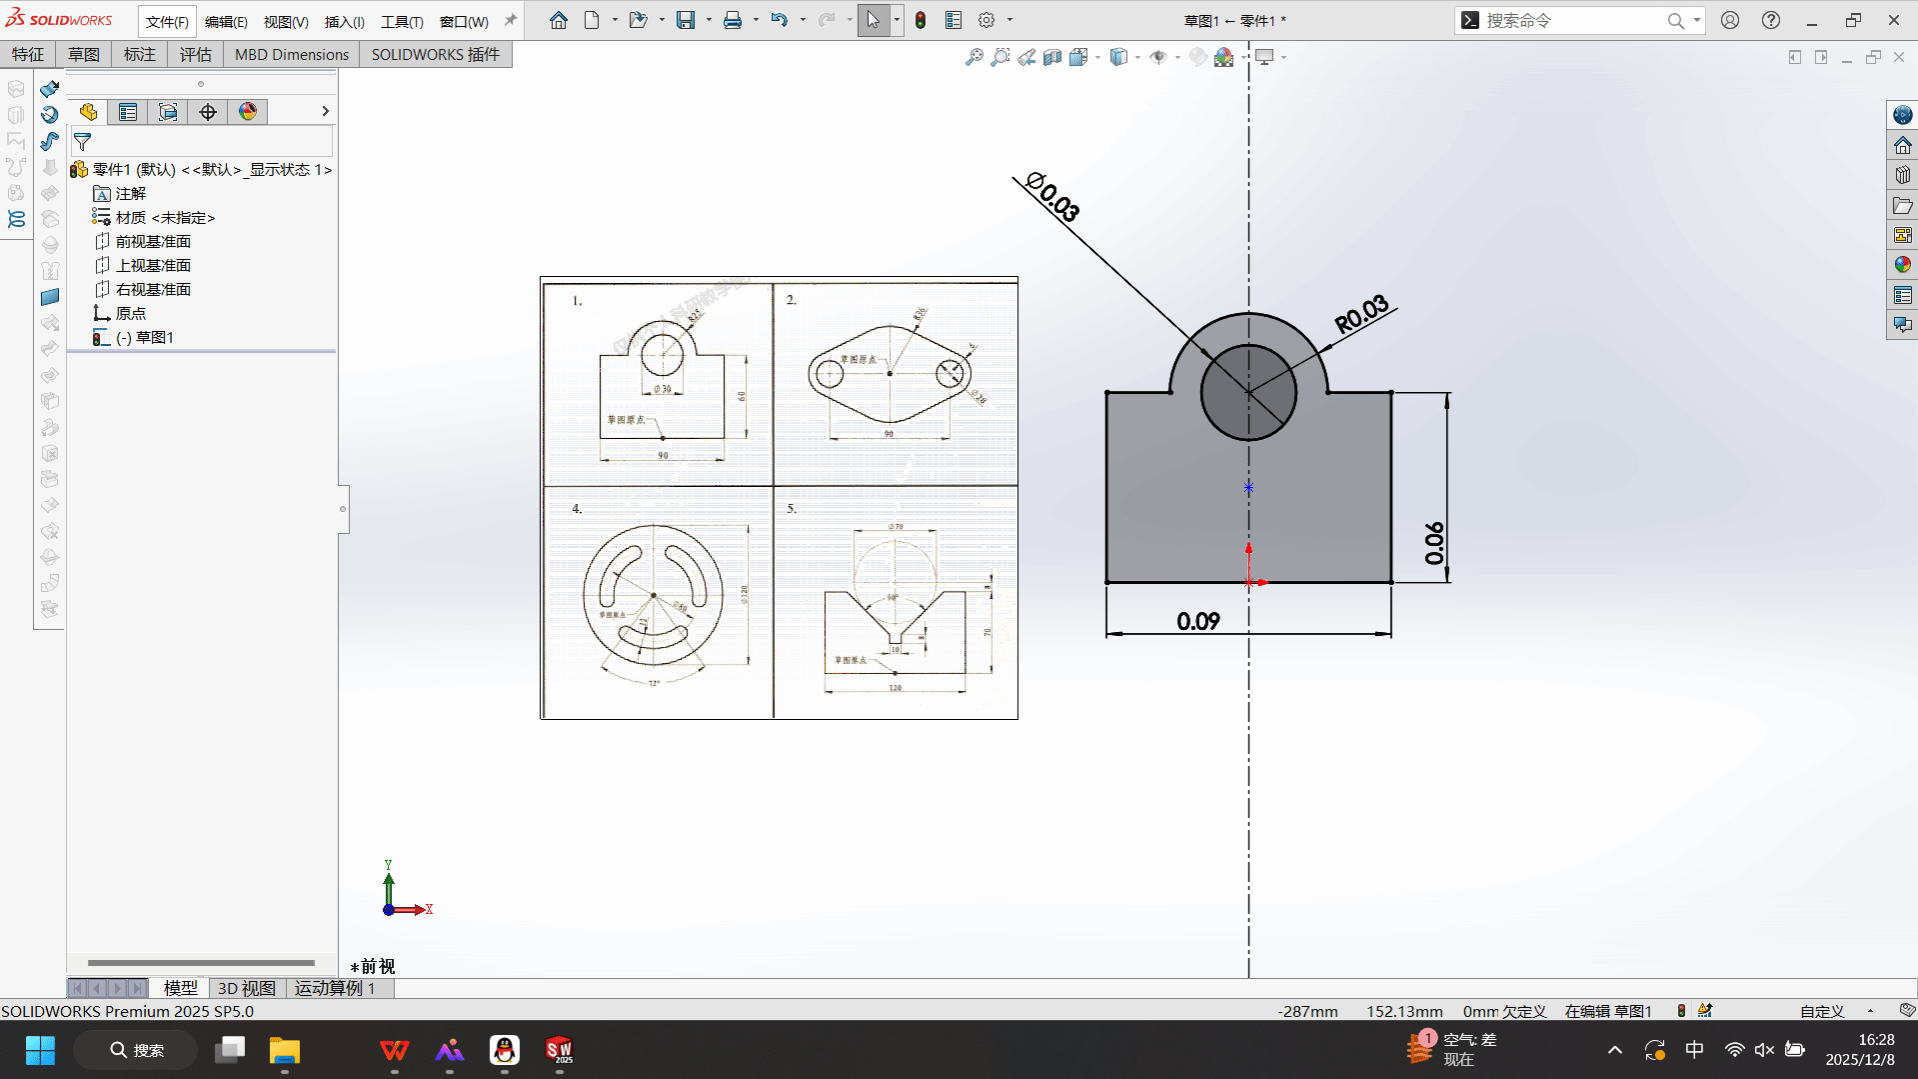Screen dimensions: 1918x1079
Task: Open the Design Library in task pane
Action: tap(1902, 175)
